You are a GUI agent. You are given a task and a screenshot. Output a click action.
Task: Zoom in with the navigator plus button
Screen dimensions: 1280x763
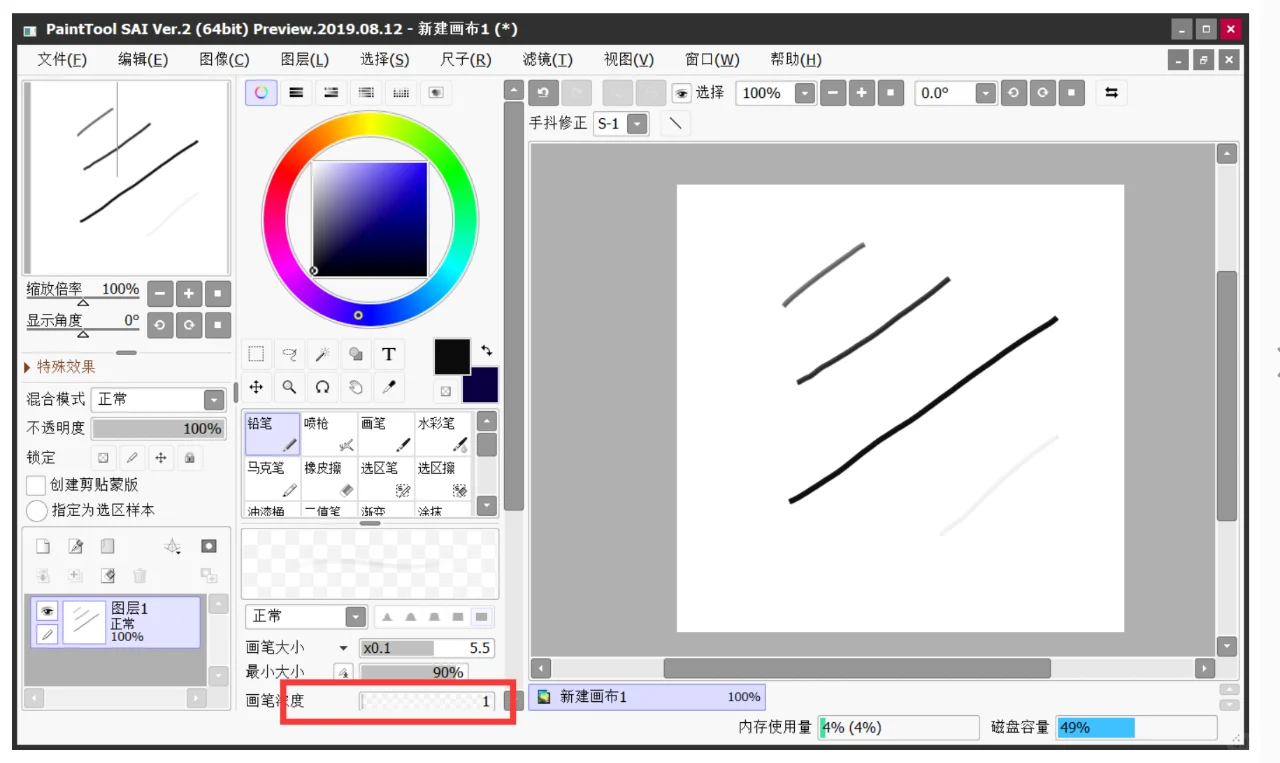click(189, 294)
